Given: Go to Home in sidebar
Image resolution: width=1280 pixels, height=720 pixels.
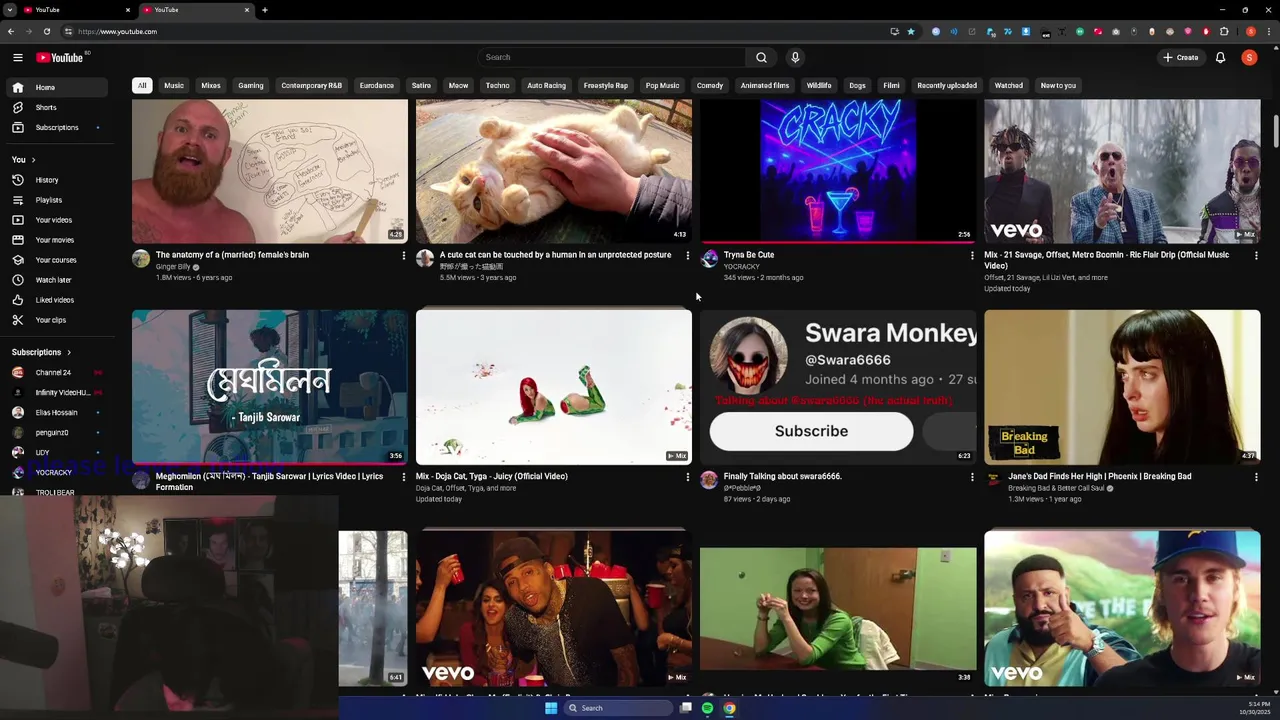Looking at the screenshot, I should (57, 87).
